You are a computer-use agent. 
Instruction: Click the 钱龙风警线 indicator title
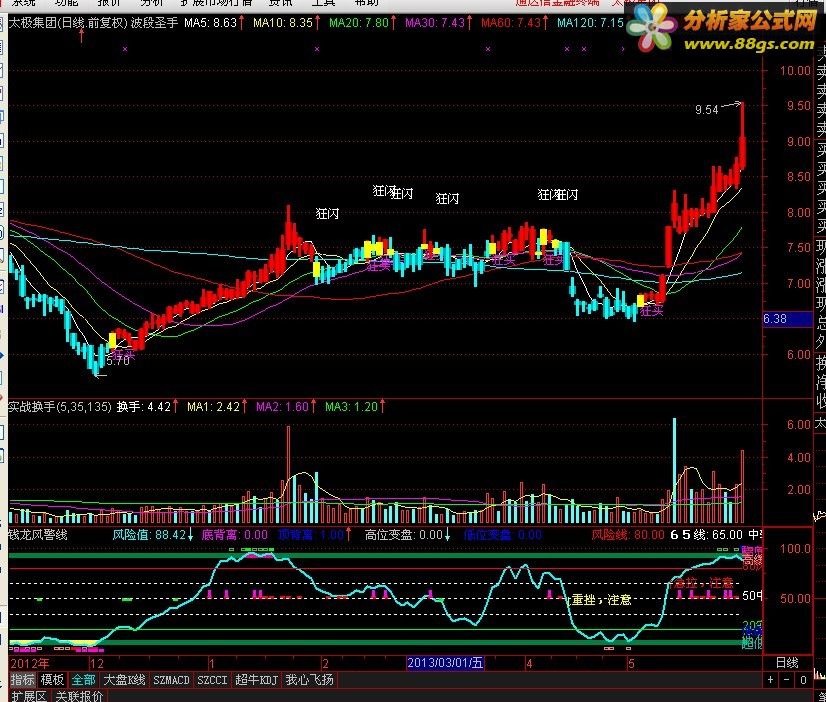(38, 535)
